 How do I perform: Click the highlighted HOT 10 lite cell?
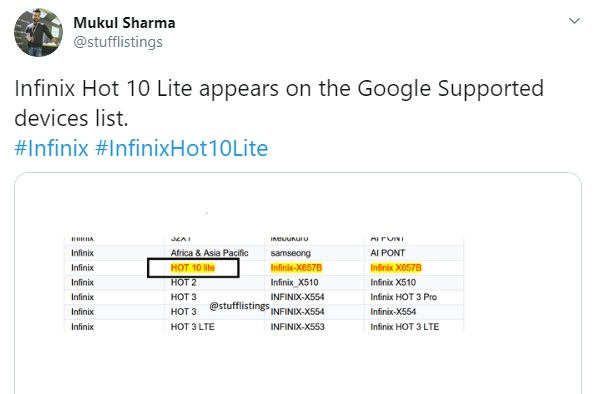click(193, 268)
